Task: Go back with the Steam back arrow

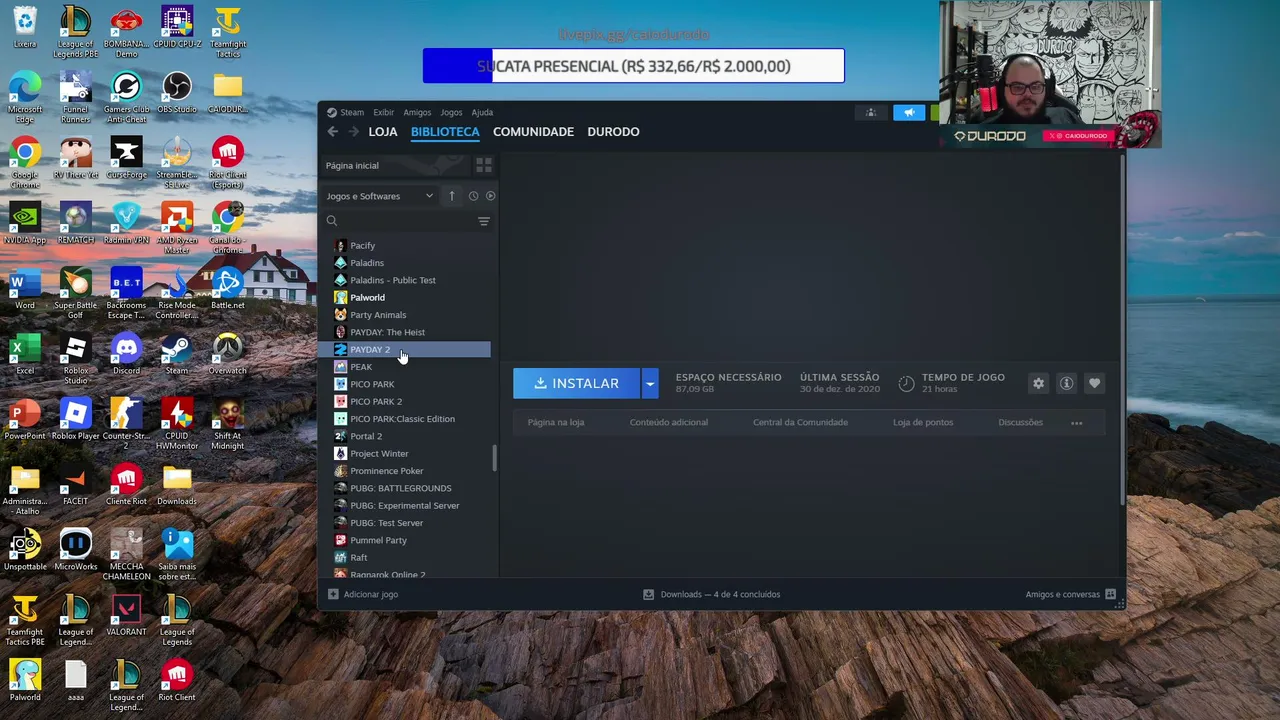Action: point(333,132)
